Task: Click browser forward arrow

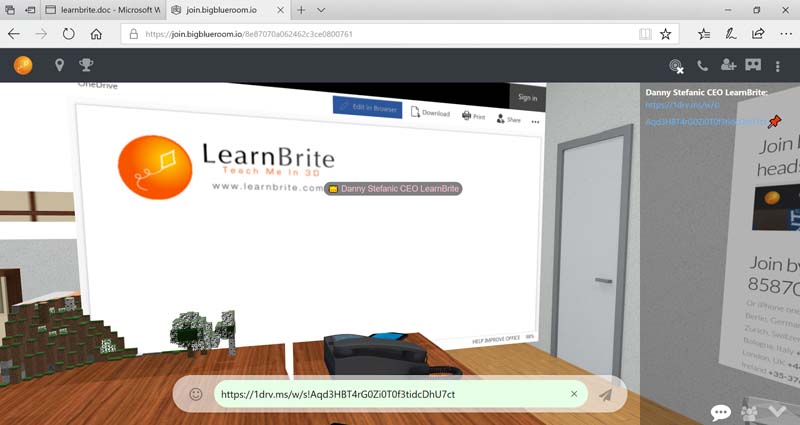Action: point(41,34)
